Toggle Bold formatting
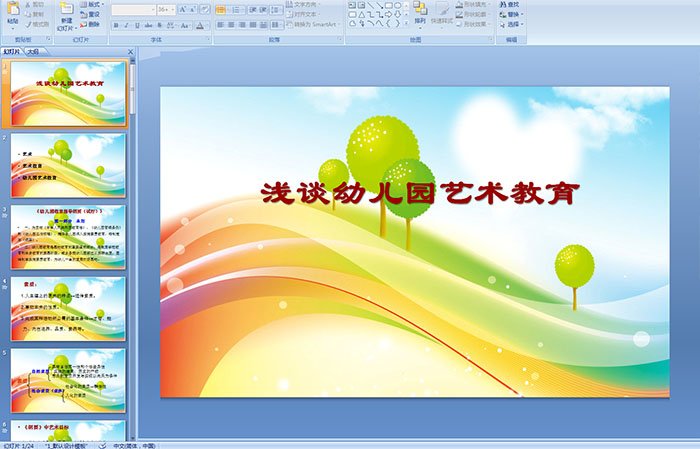Screen dimensions: 700x449 click(x=116, y=25)
